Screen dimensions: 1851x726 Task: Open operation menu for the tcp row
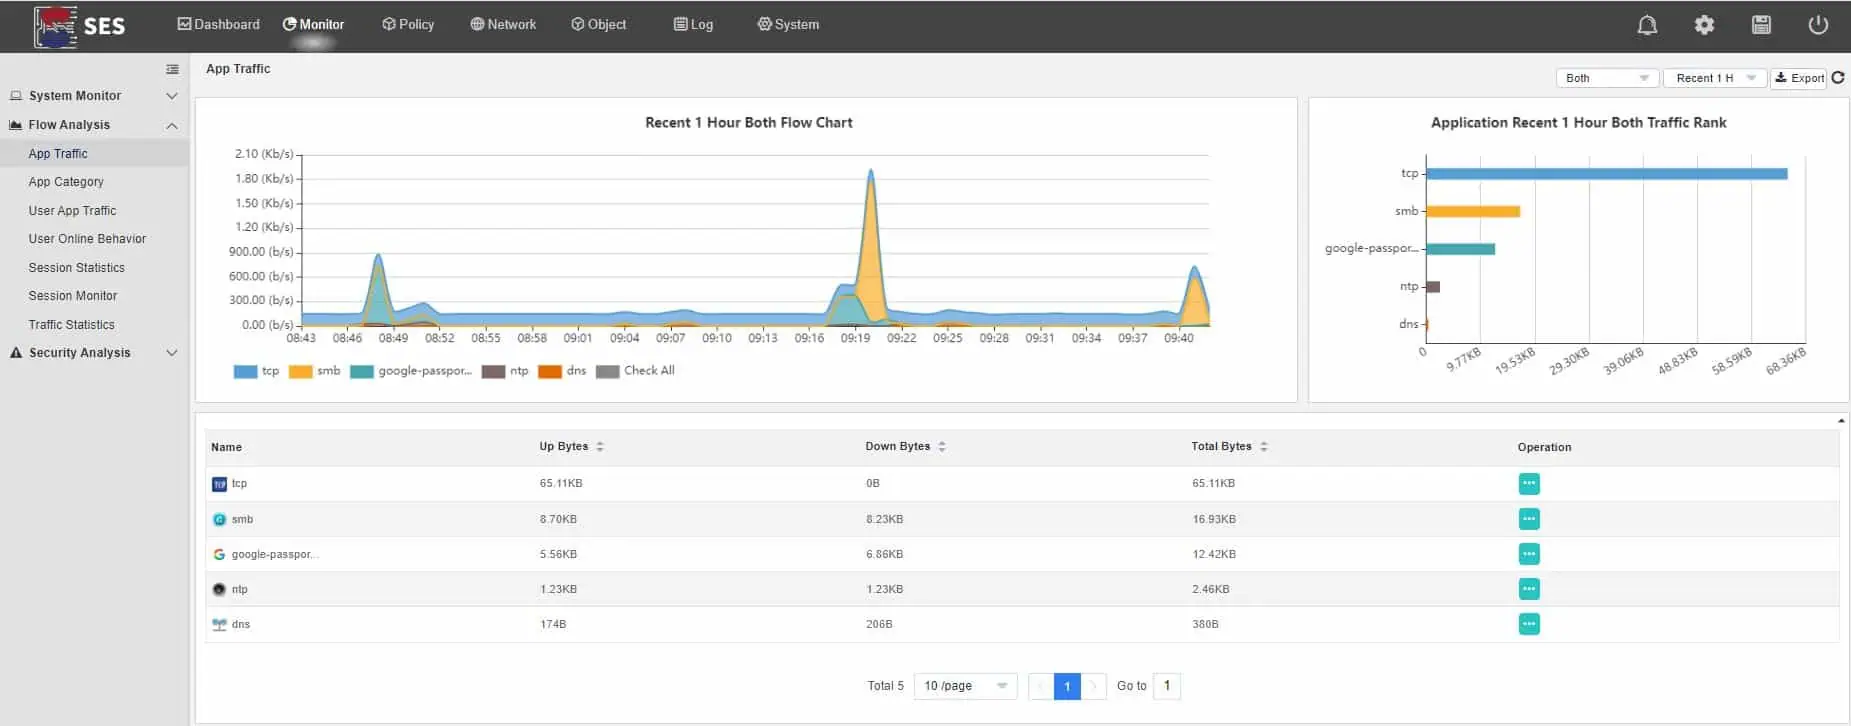pyautogui.click(x=1528, y=484)
